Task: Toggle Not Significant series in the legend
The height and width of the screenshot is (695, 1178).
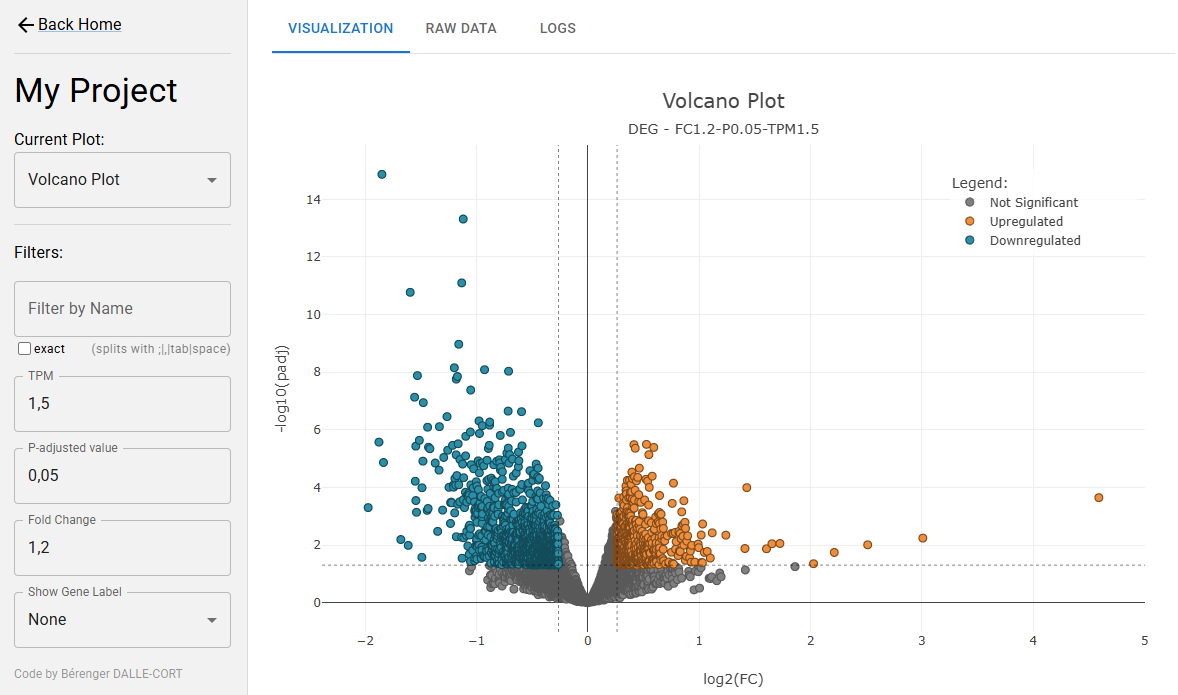Action: tap(1033, 202)
